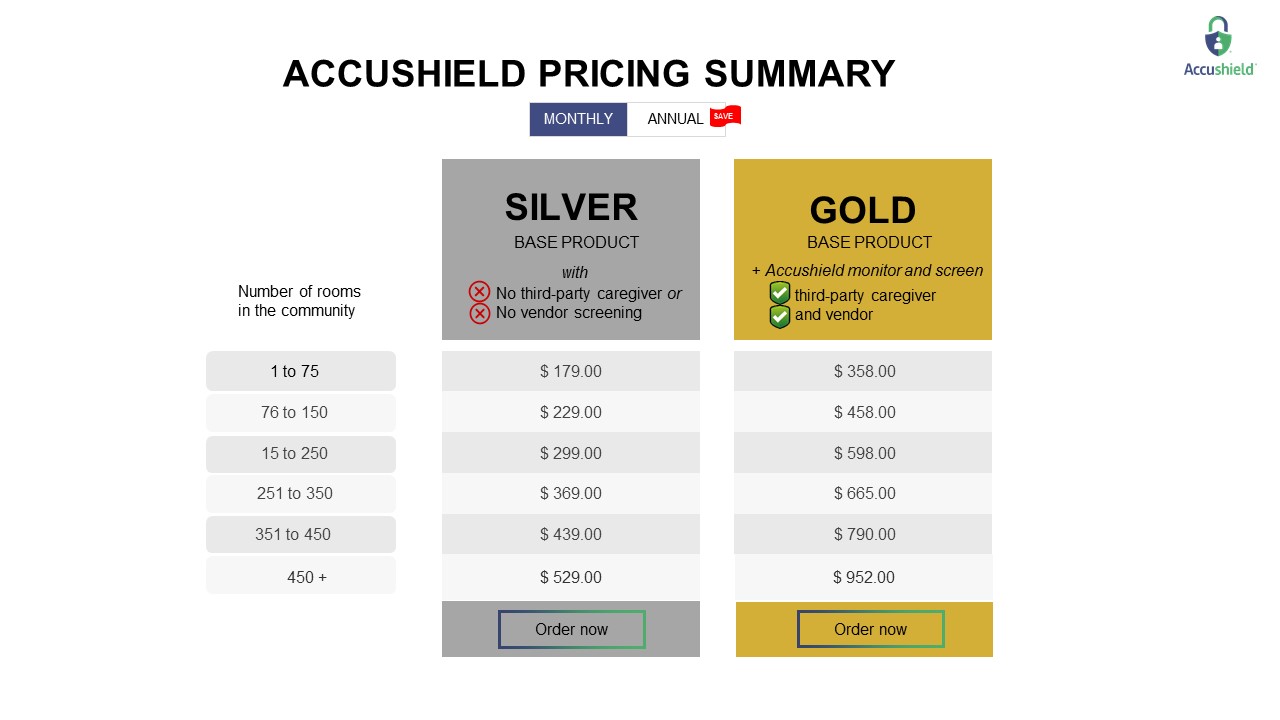Click the red SAVE flag icon
Viewport: 1280px width, 720px height.
tap(725, 116)
